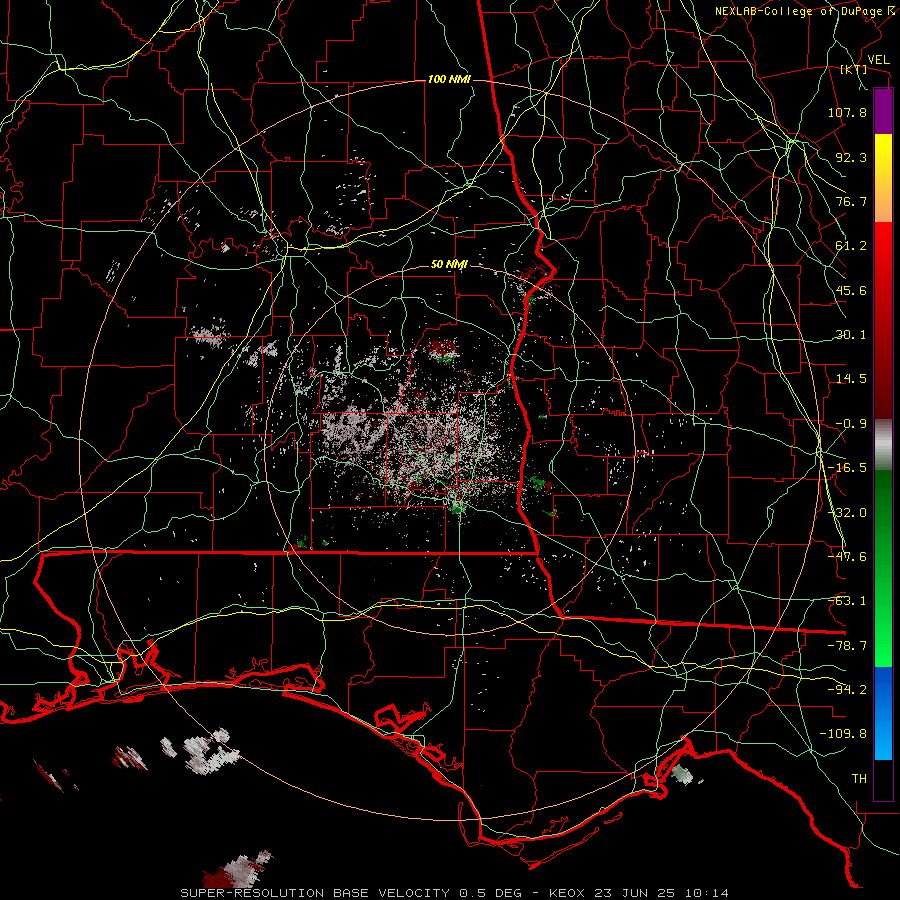
Task: Pick the blue segment of color bar
Action: [x=883, y=713]
